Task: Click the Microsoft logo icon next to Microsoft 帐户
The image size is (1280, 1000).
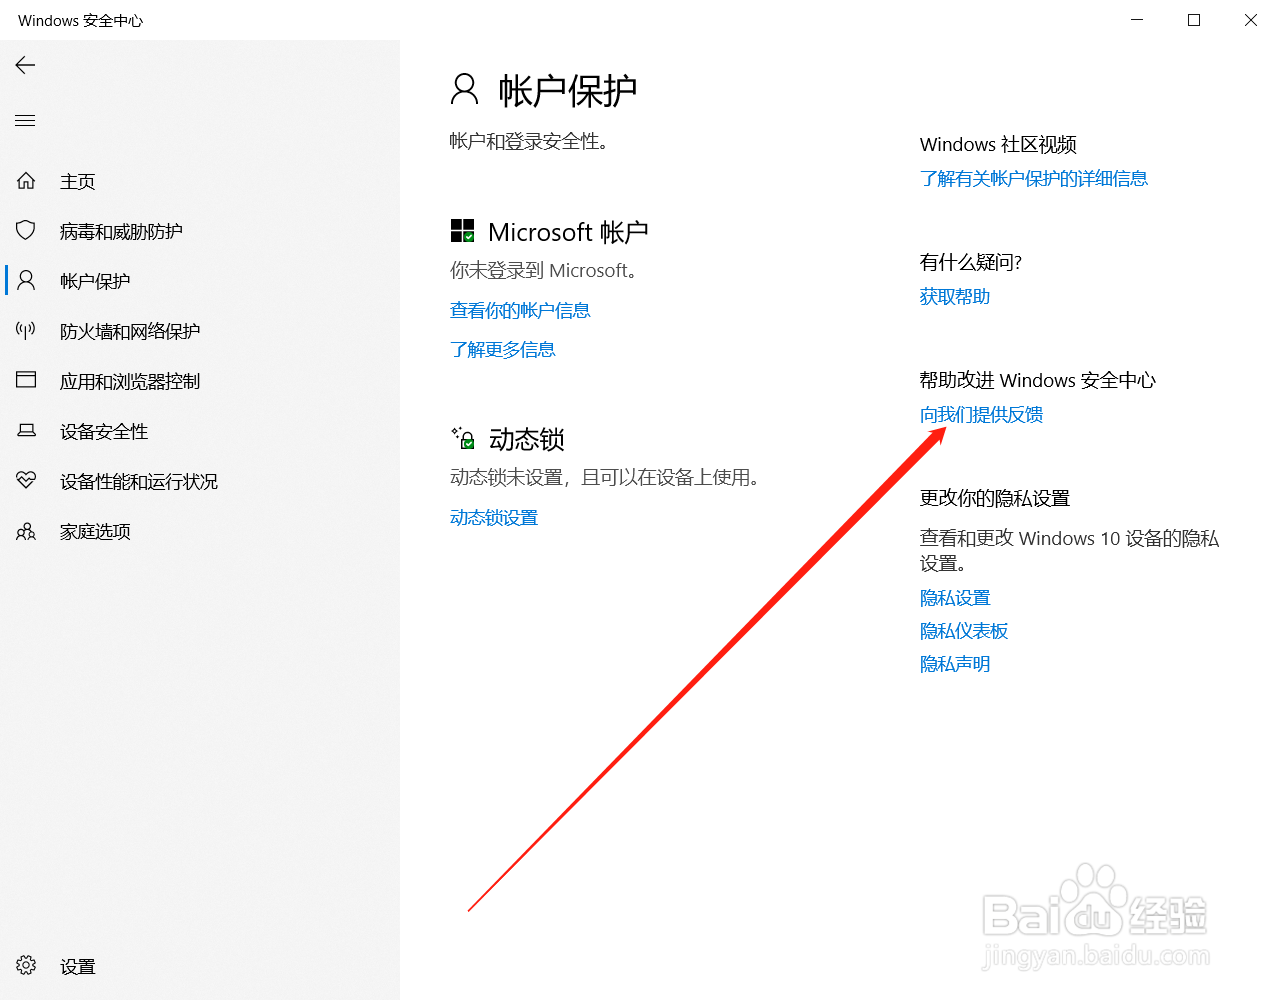Action: click(x=462, y=232)
